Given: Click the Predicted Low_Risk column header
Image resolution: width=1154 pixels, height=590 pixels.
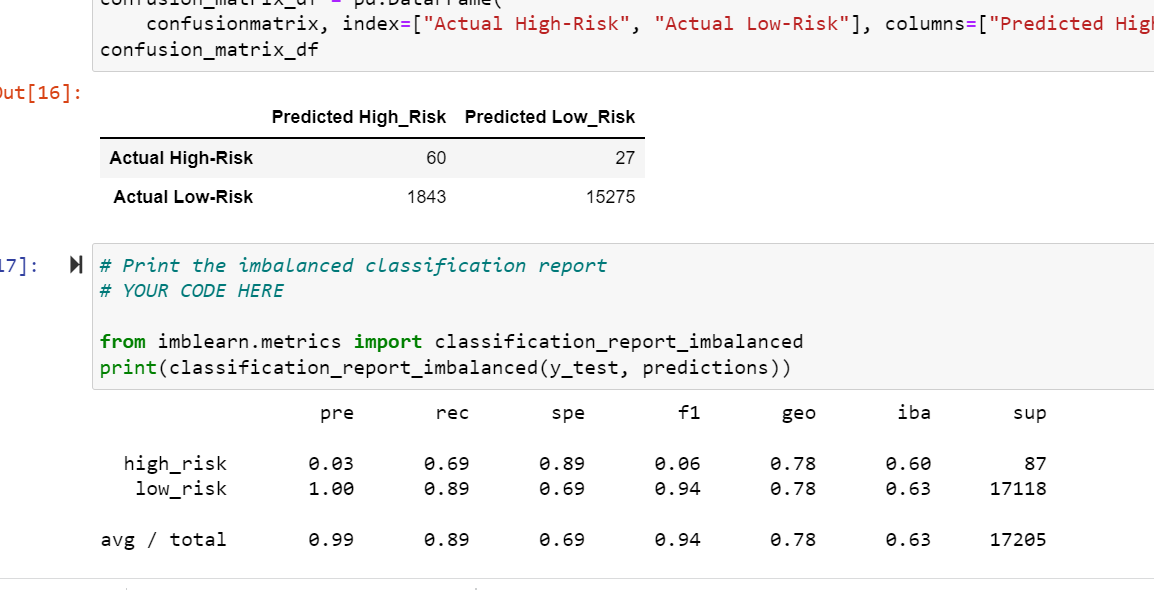Looking at the screenshot, I should click(549, 117).
